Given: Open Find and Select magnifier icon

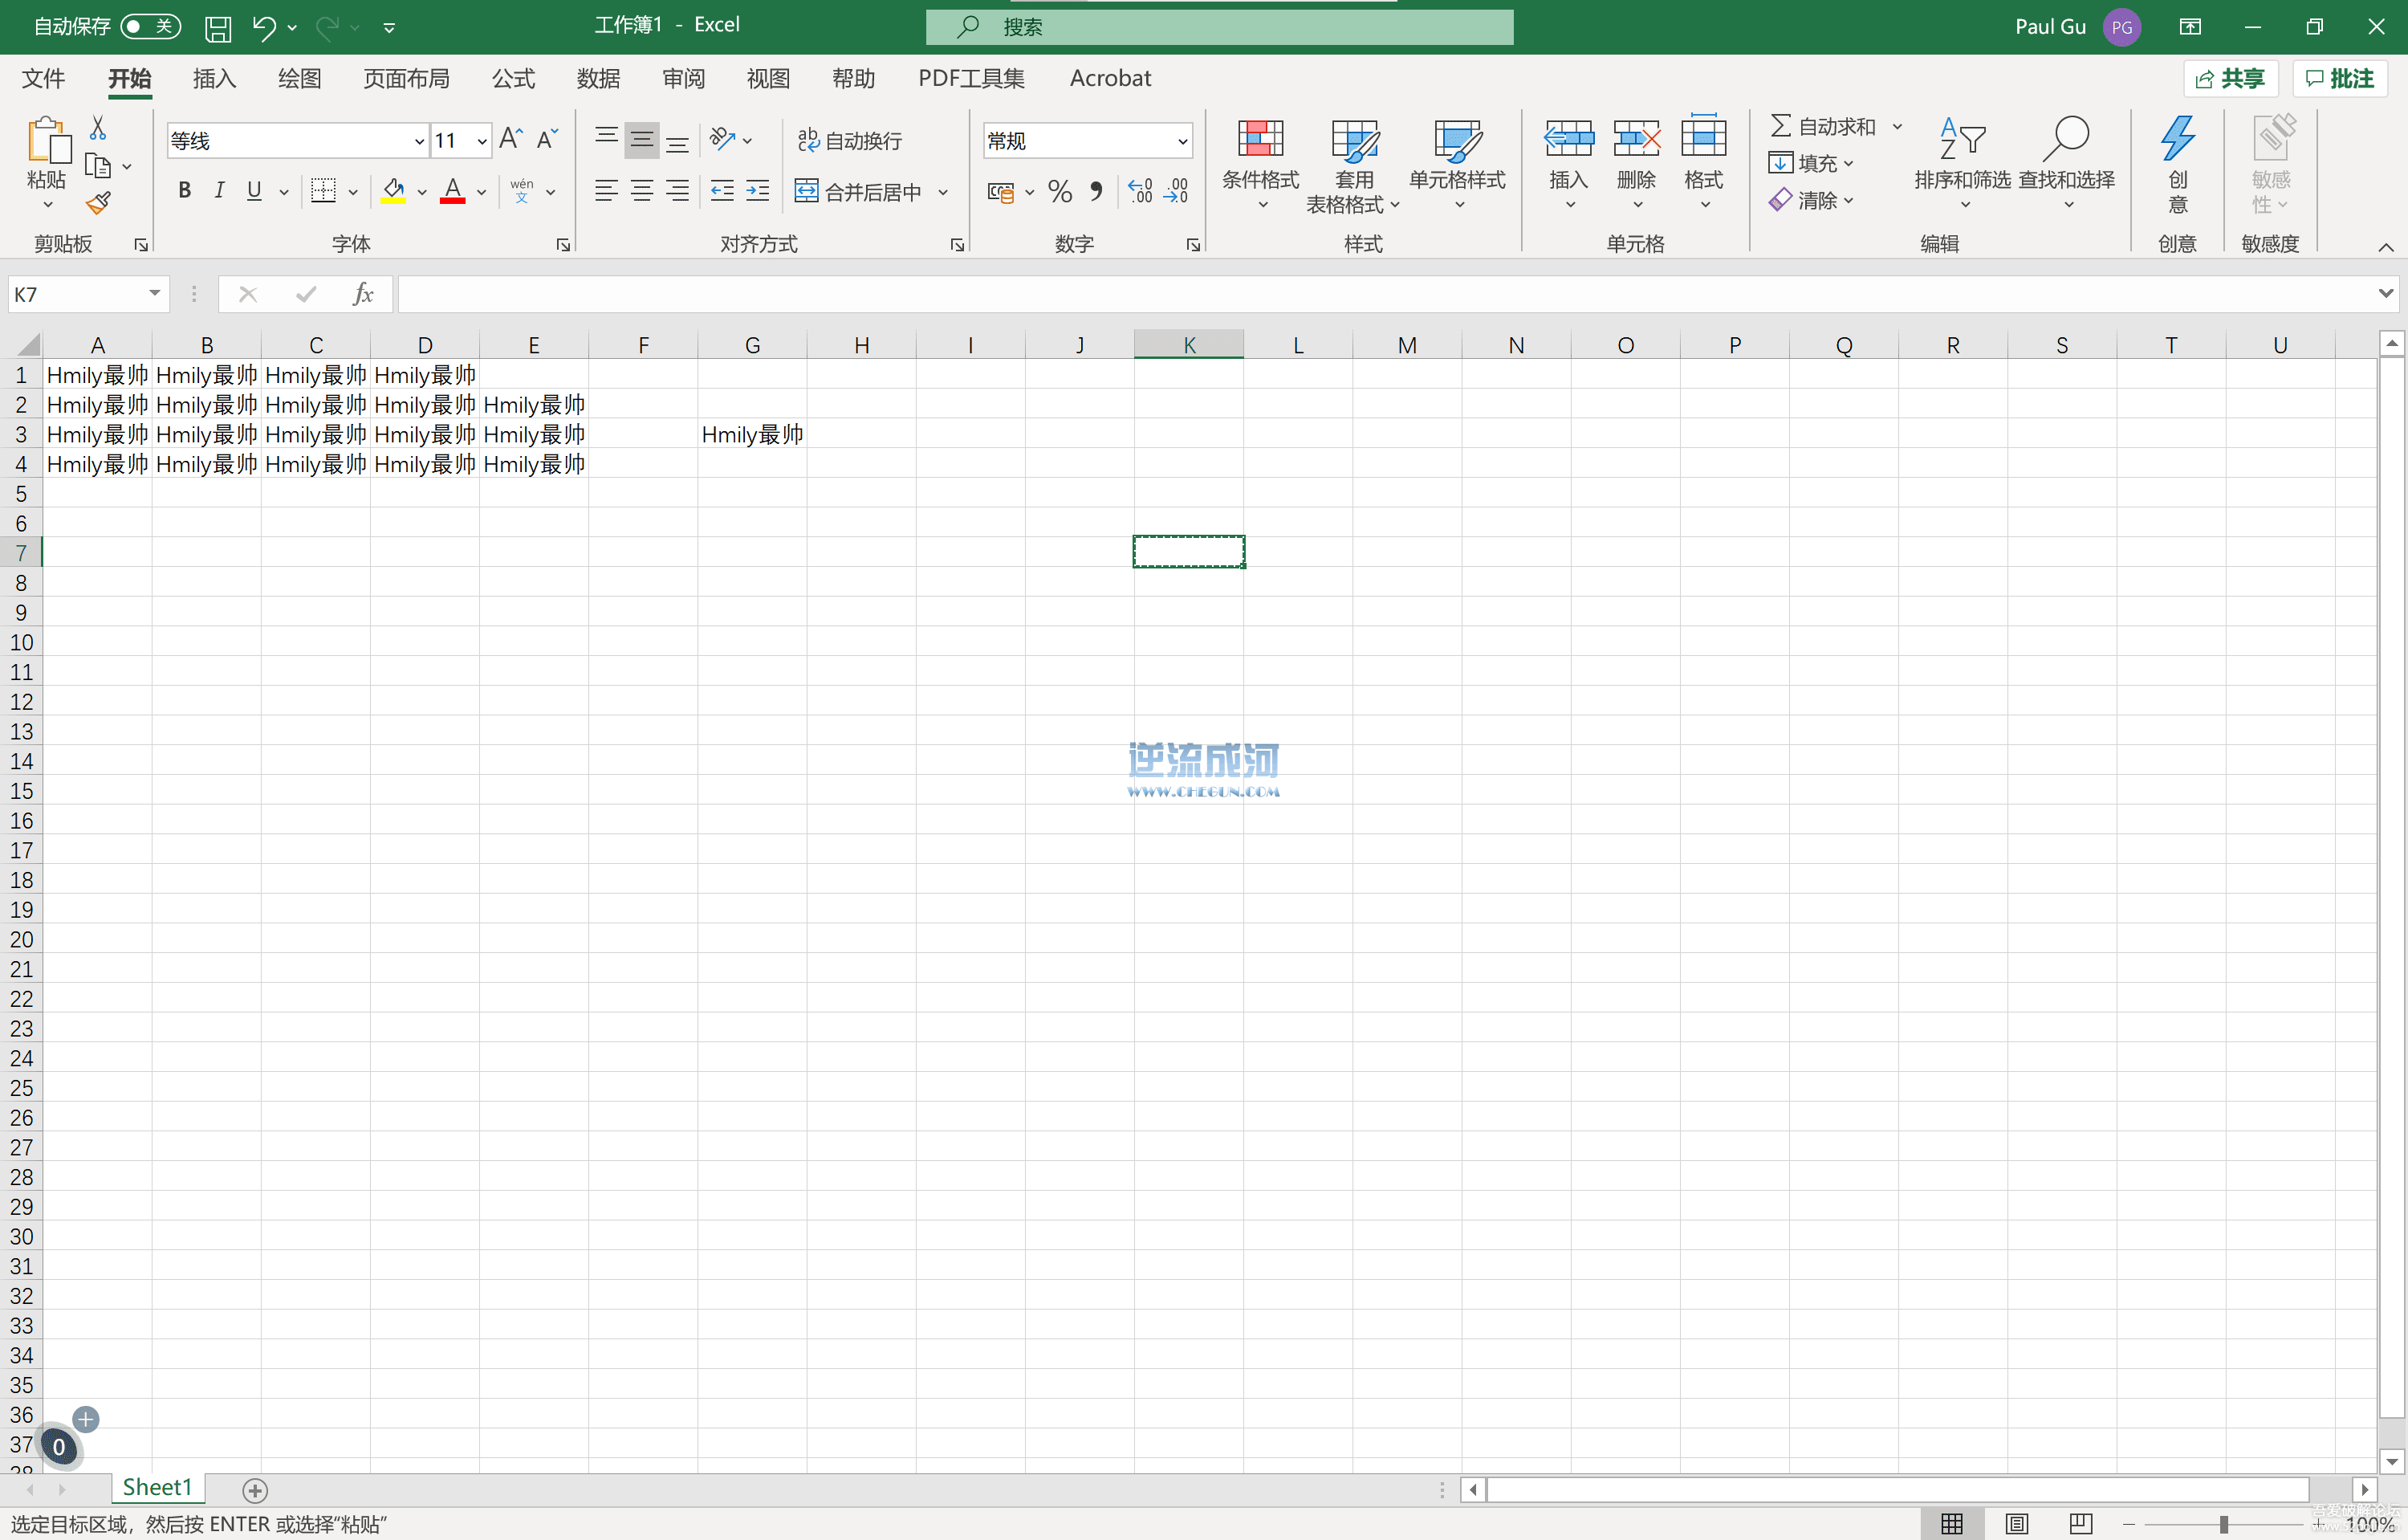Looking at the screenshot, I should tap(2066, 139).
